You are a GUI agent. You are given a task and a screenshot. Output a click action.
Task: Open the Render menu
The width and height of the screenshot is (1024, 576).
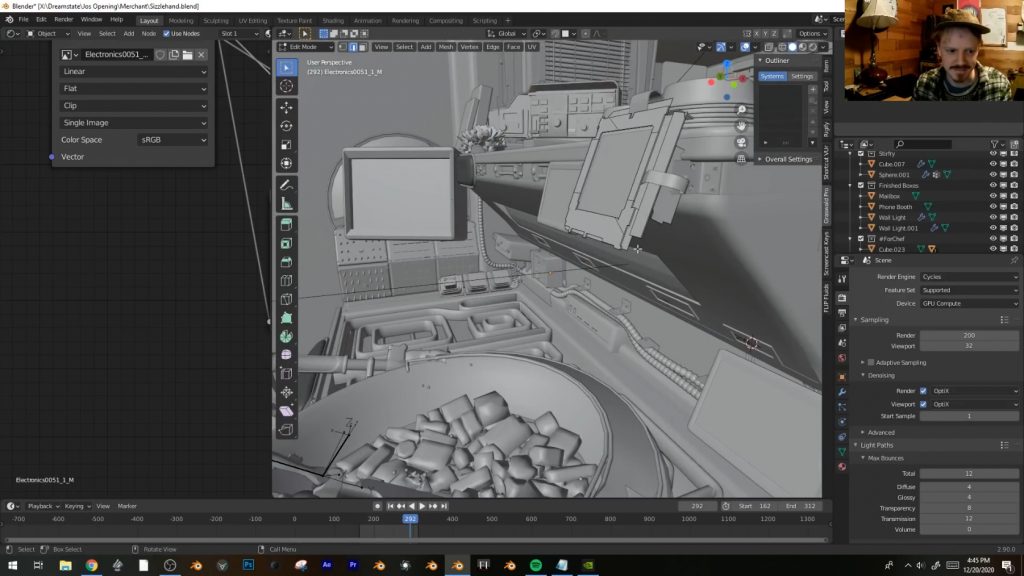pyautogui.click(x=63, y=20)
